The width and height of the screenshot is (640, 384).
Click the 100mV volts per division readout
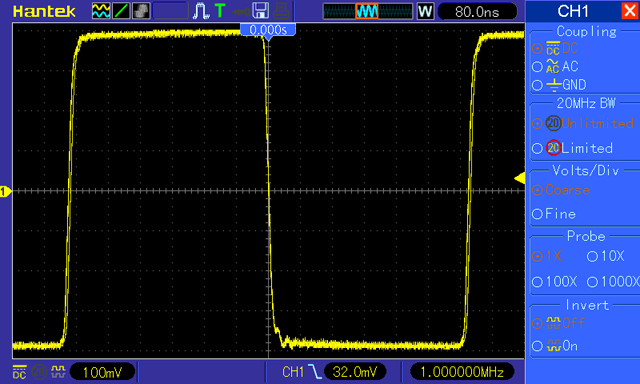click(x=102, y=372)
